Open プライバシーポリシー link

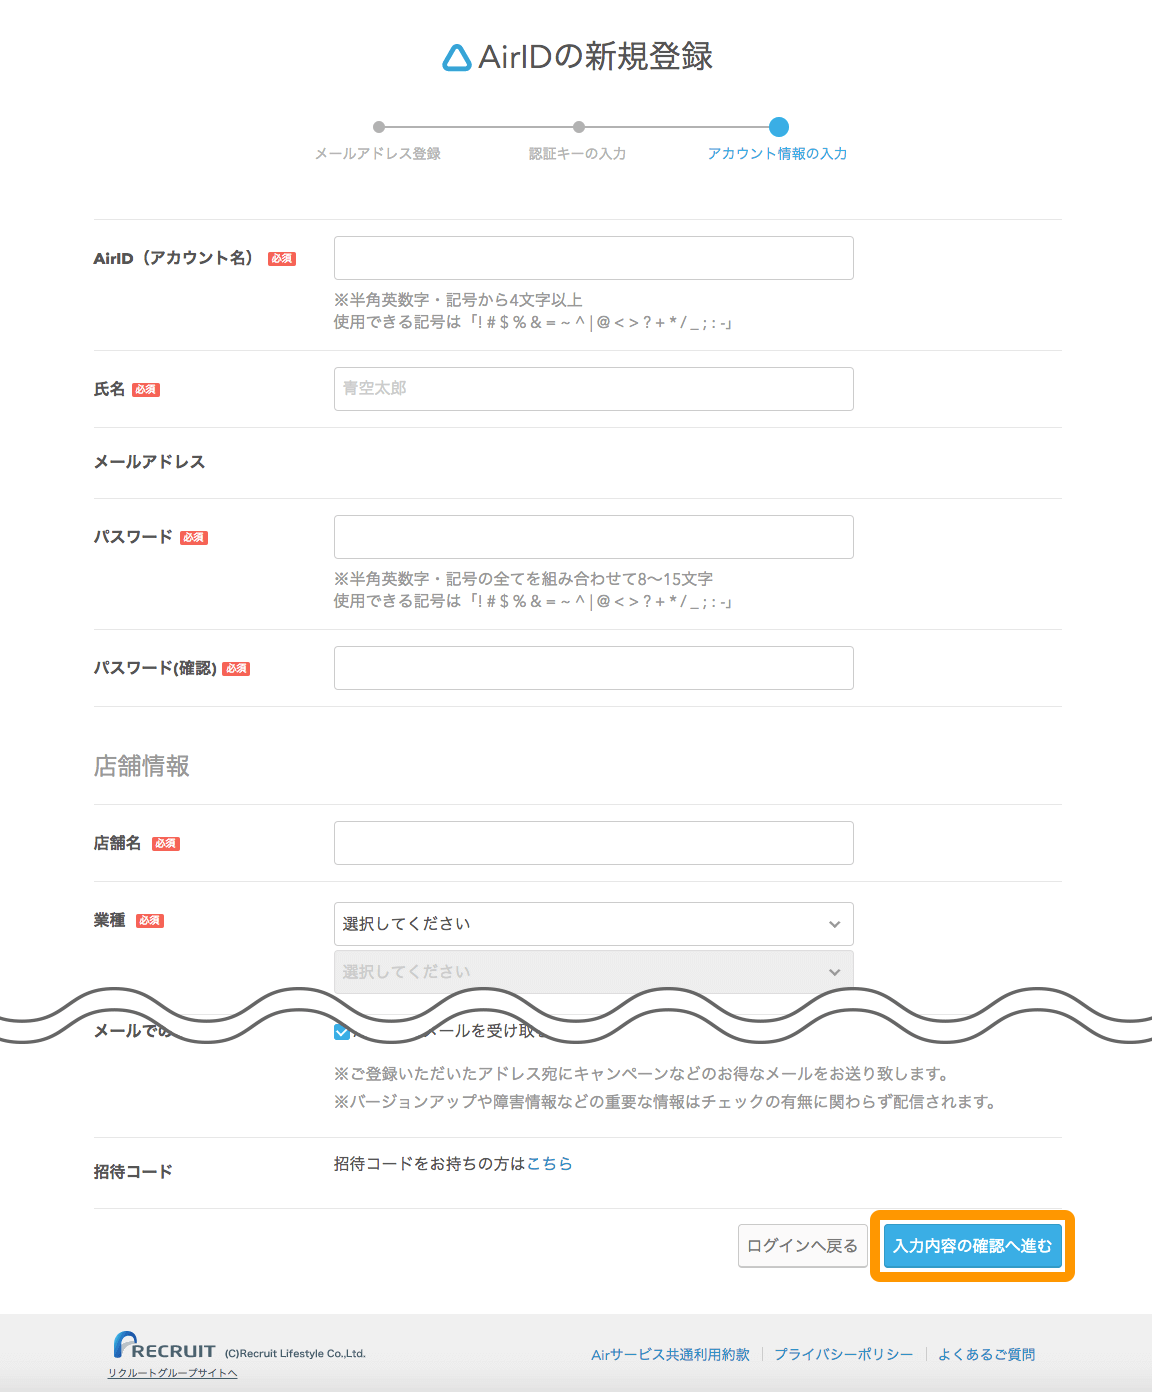(844, 1355)
